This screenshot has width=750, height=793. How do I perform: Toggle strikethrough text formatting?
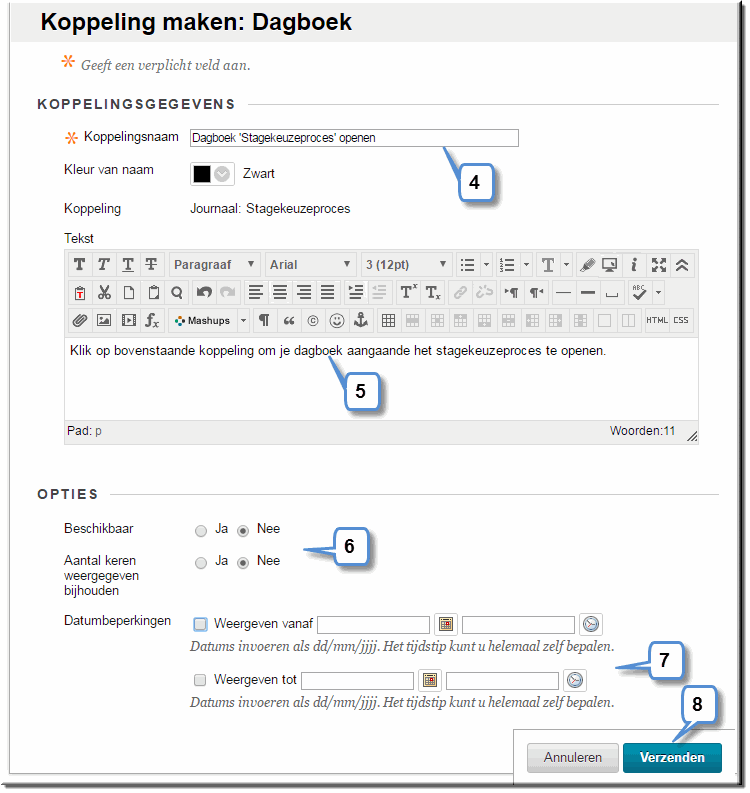point(151,265)
